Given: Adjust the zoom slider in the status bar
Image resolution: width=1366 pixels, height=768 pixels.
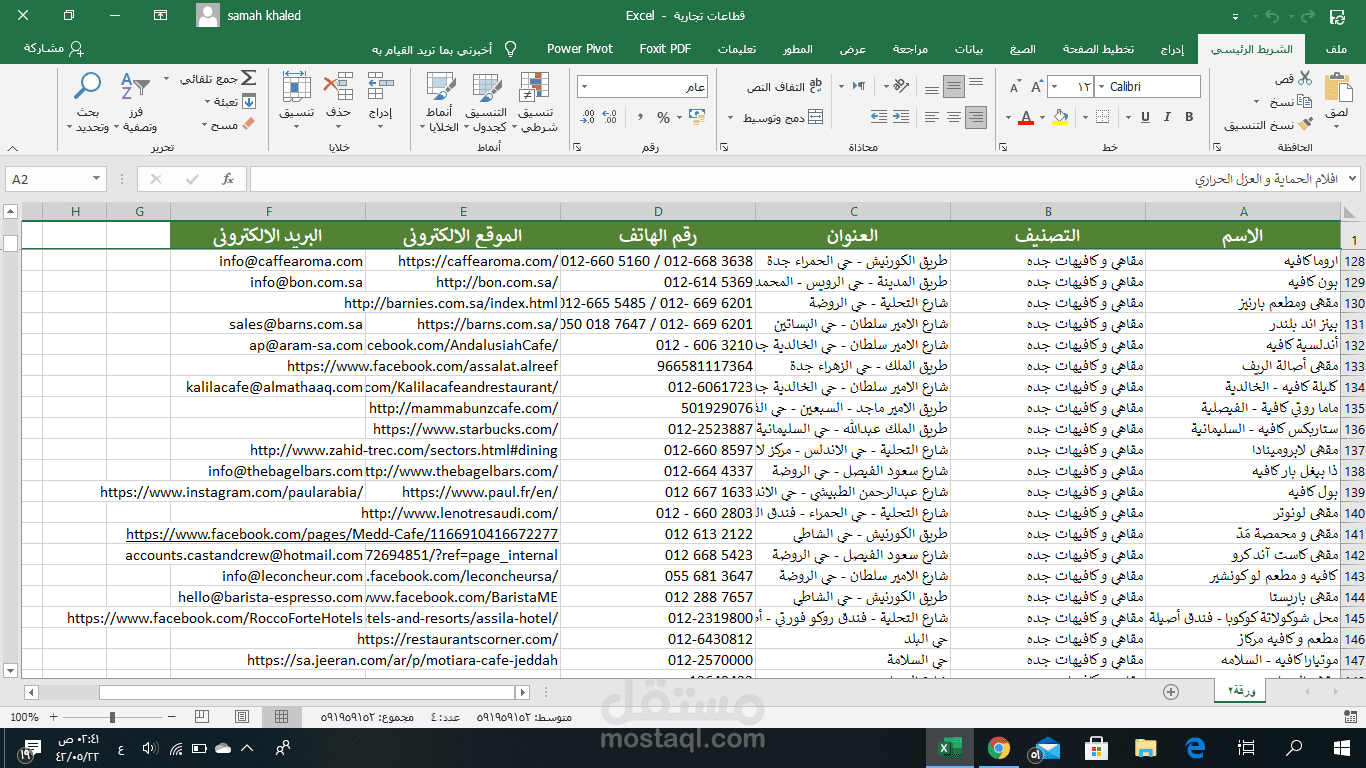Looking at the screenshot, I should 112,717.
